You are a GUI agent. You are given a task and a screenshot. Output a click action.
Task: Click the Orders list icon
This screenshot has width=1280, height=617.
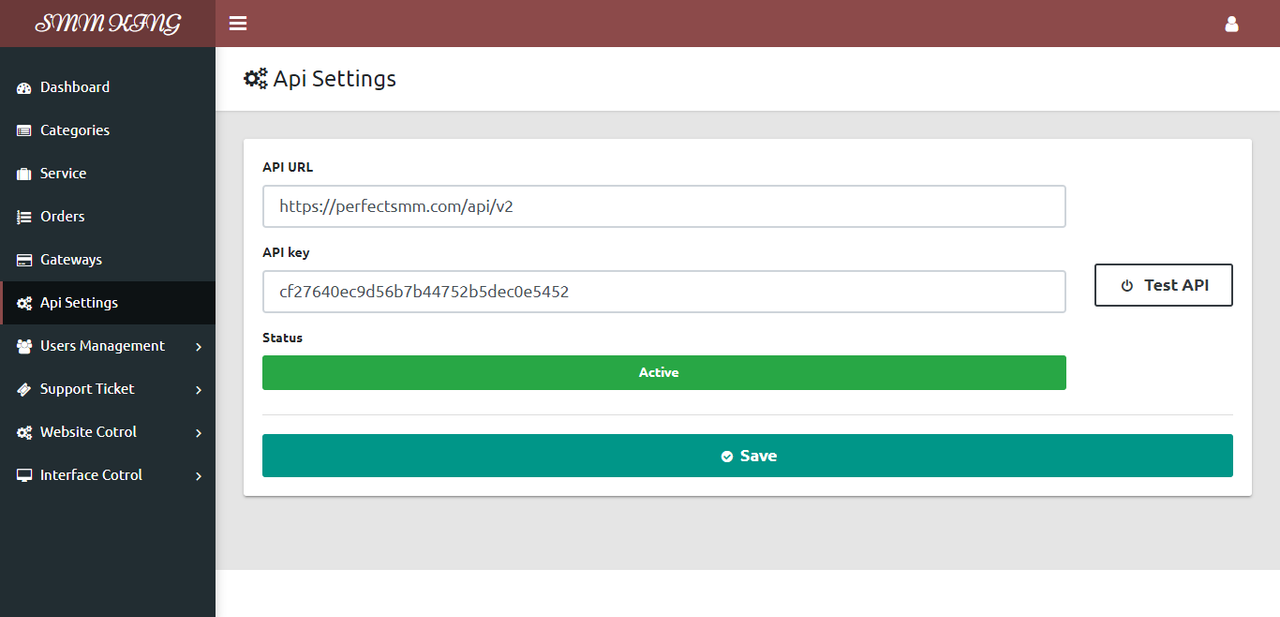click(24, 217)
